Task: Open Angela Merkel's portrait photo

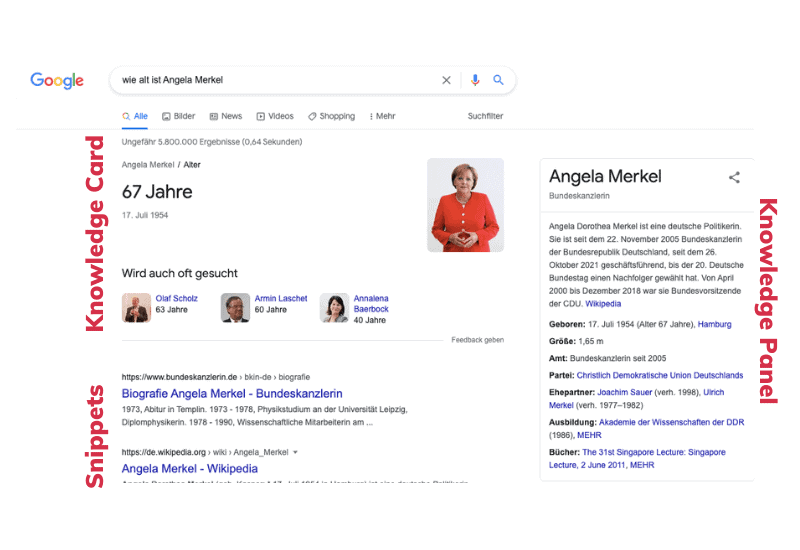Action: [465, 205]
